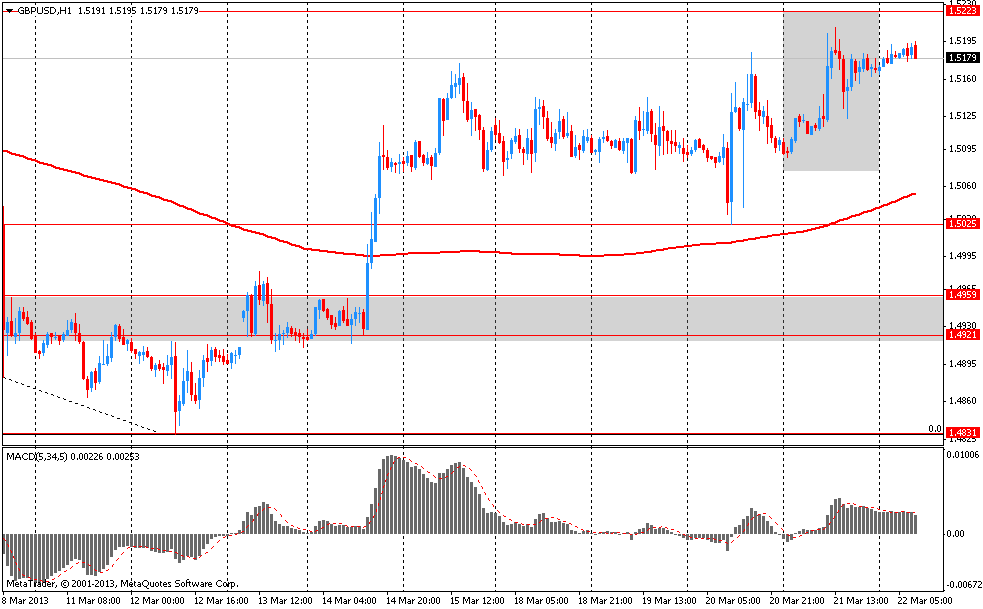
Task: Click the 1.4860 value on price scale
Action: click(x=963, y=400)
